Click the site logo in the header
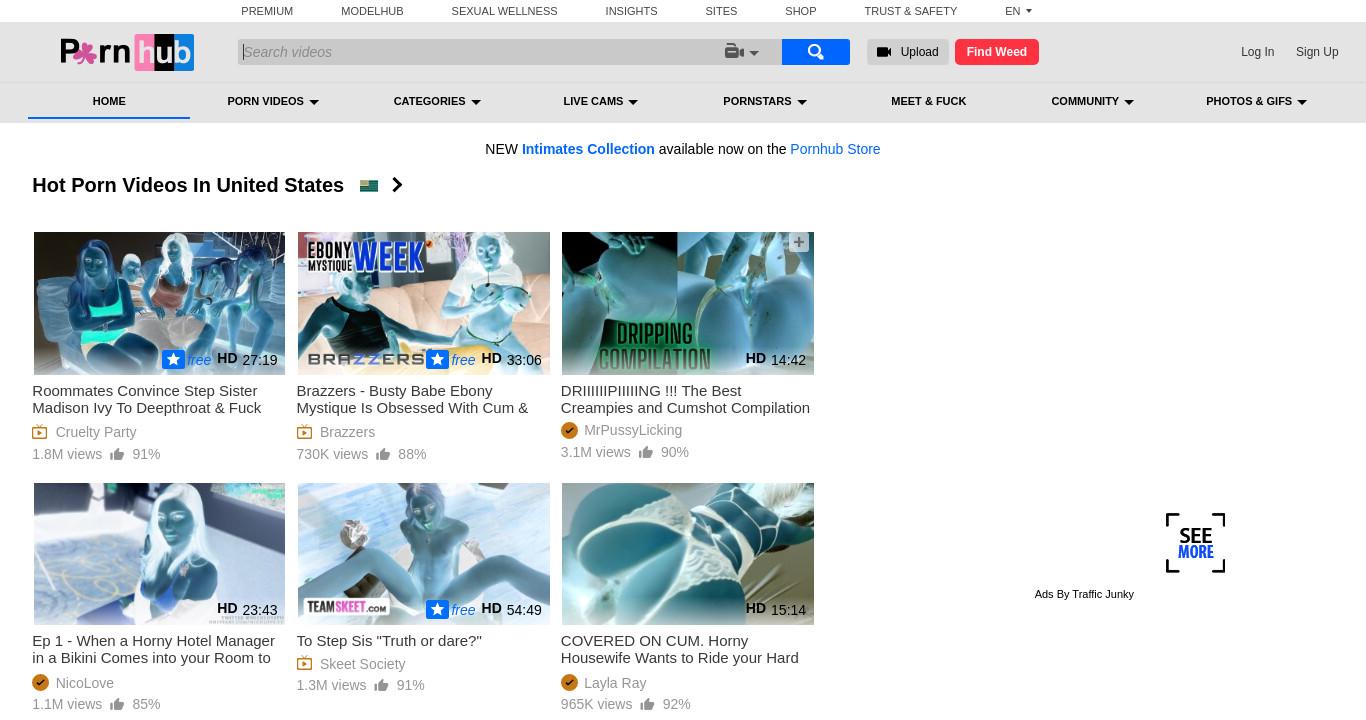This screenshot has height=720, width=1366. (x=127, y=52)
